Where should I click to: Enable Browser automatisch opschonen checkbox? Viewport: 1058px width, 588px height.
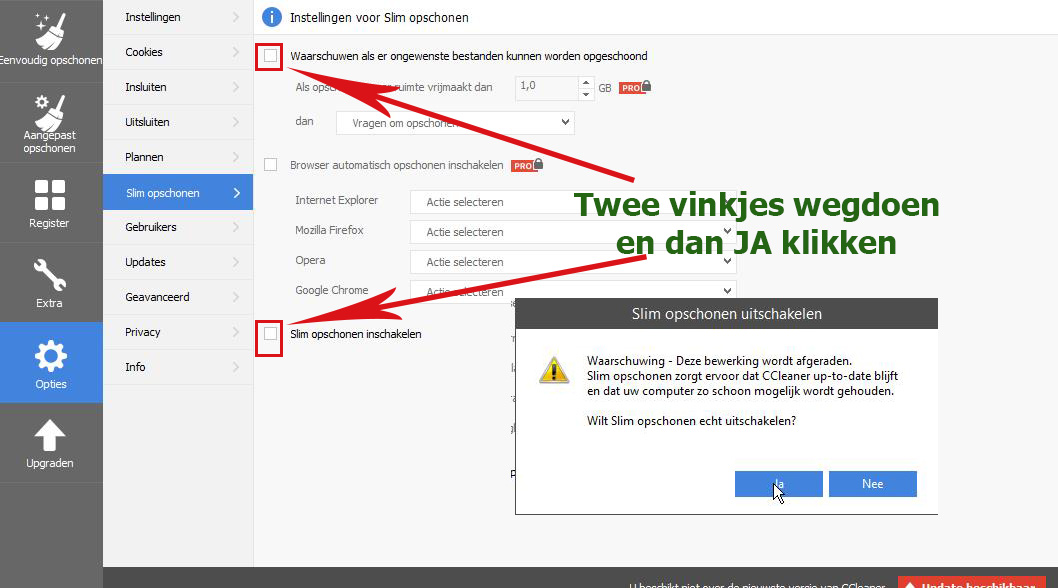[270, 165]
